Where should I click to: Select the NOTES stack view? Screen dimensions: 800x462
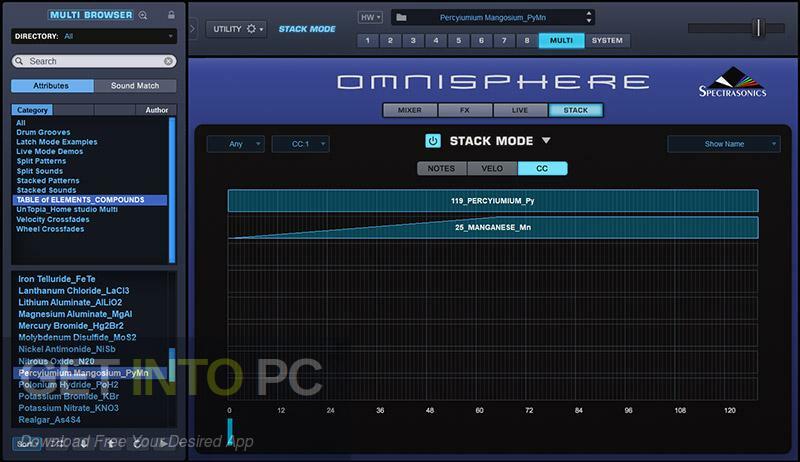point(441,168)
